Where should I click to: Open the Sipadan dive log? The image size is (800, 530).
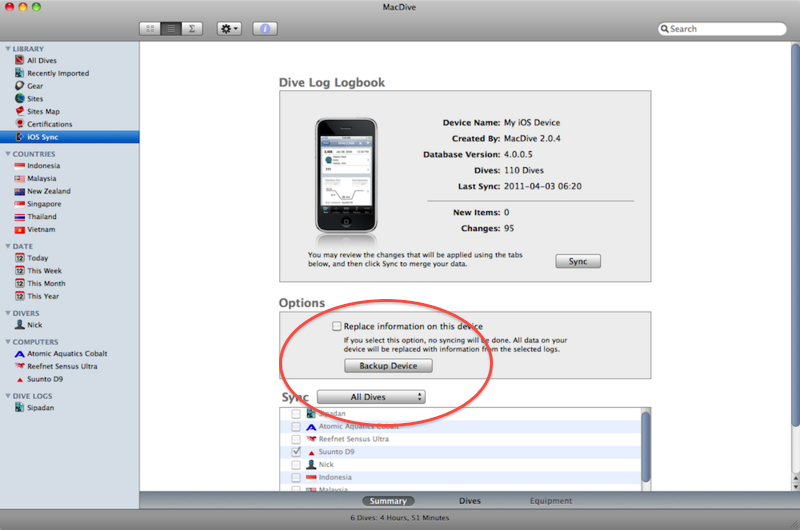(x=42, y=408)
